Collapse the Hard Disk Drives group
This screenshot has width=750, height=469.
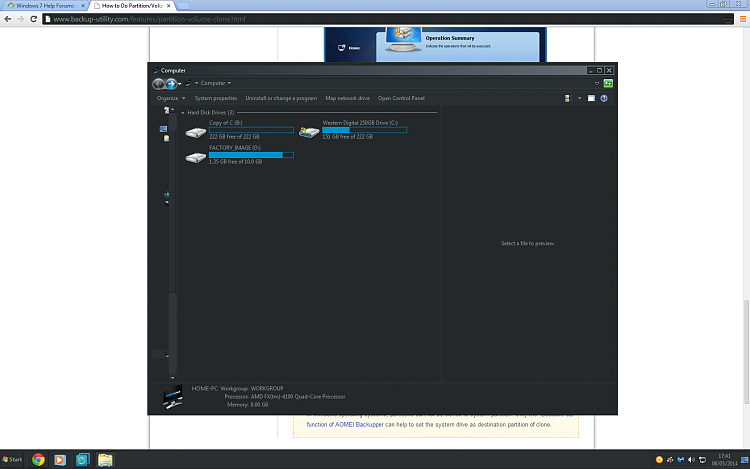[x=183, y=113]
